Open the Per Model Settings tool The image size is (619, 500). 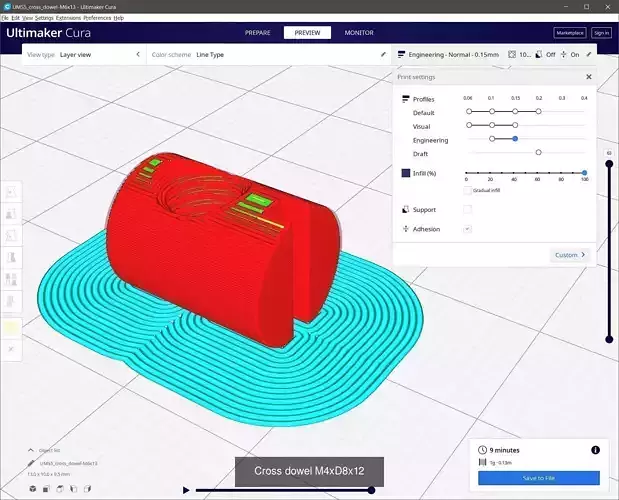coord(11,279)
